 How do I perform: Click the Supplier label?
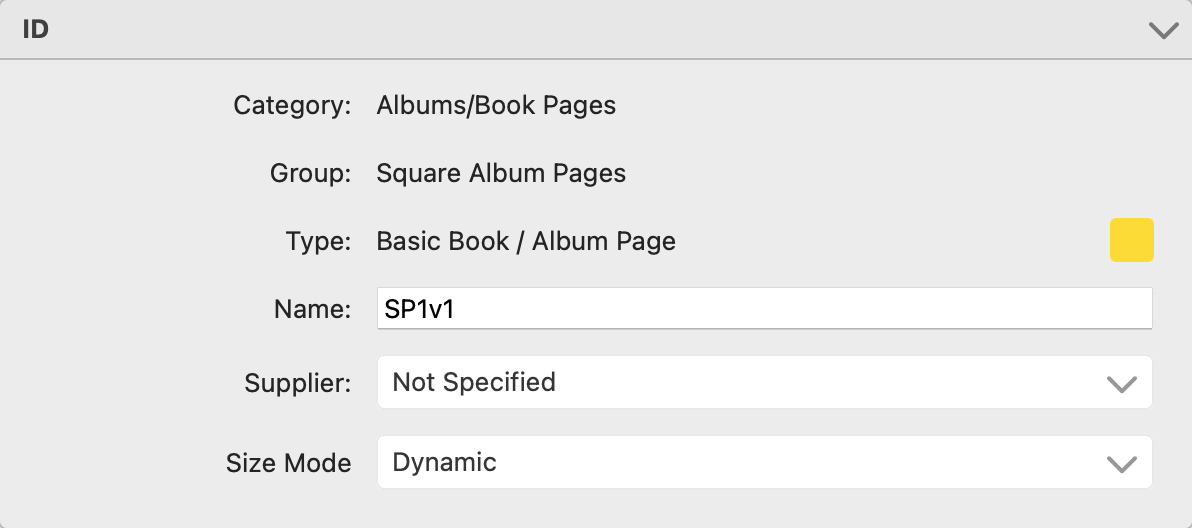(x=297, y=383)
